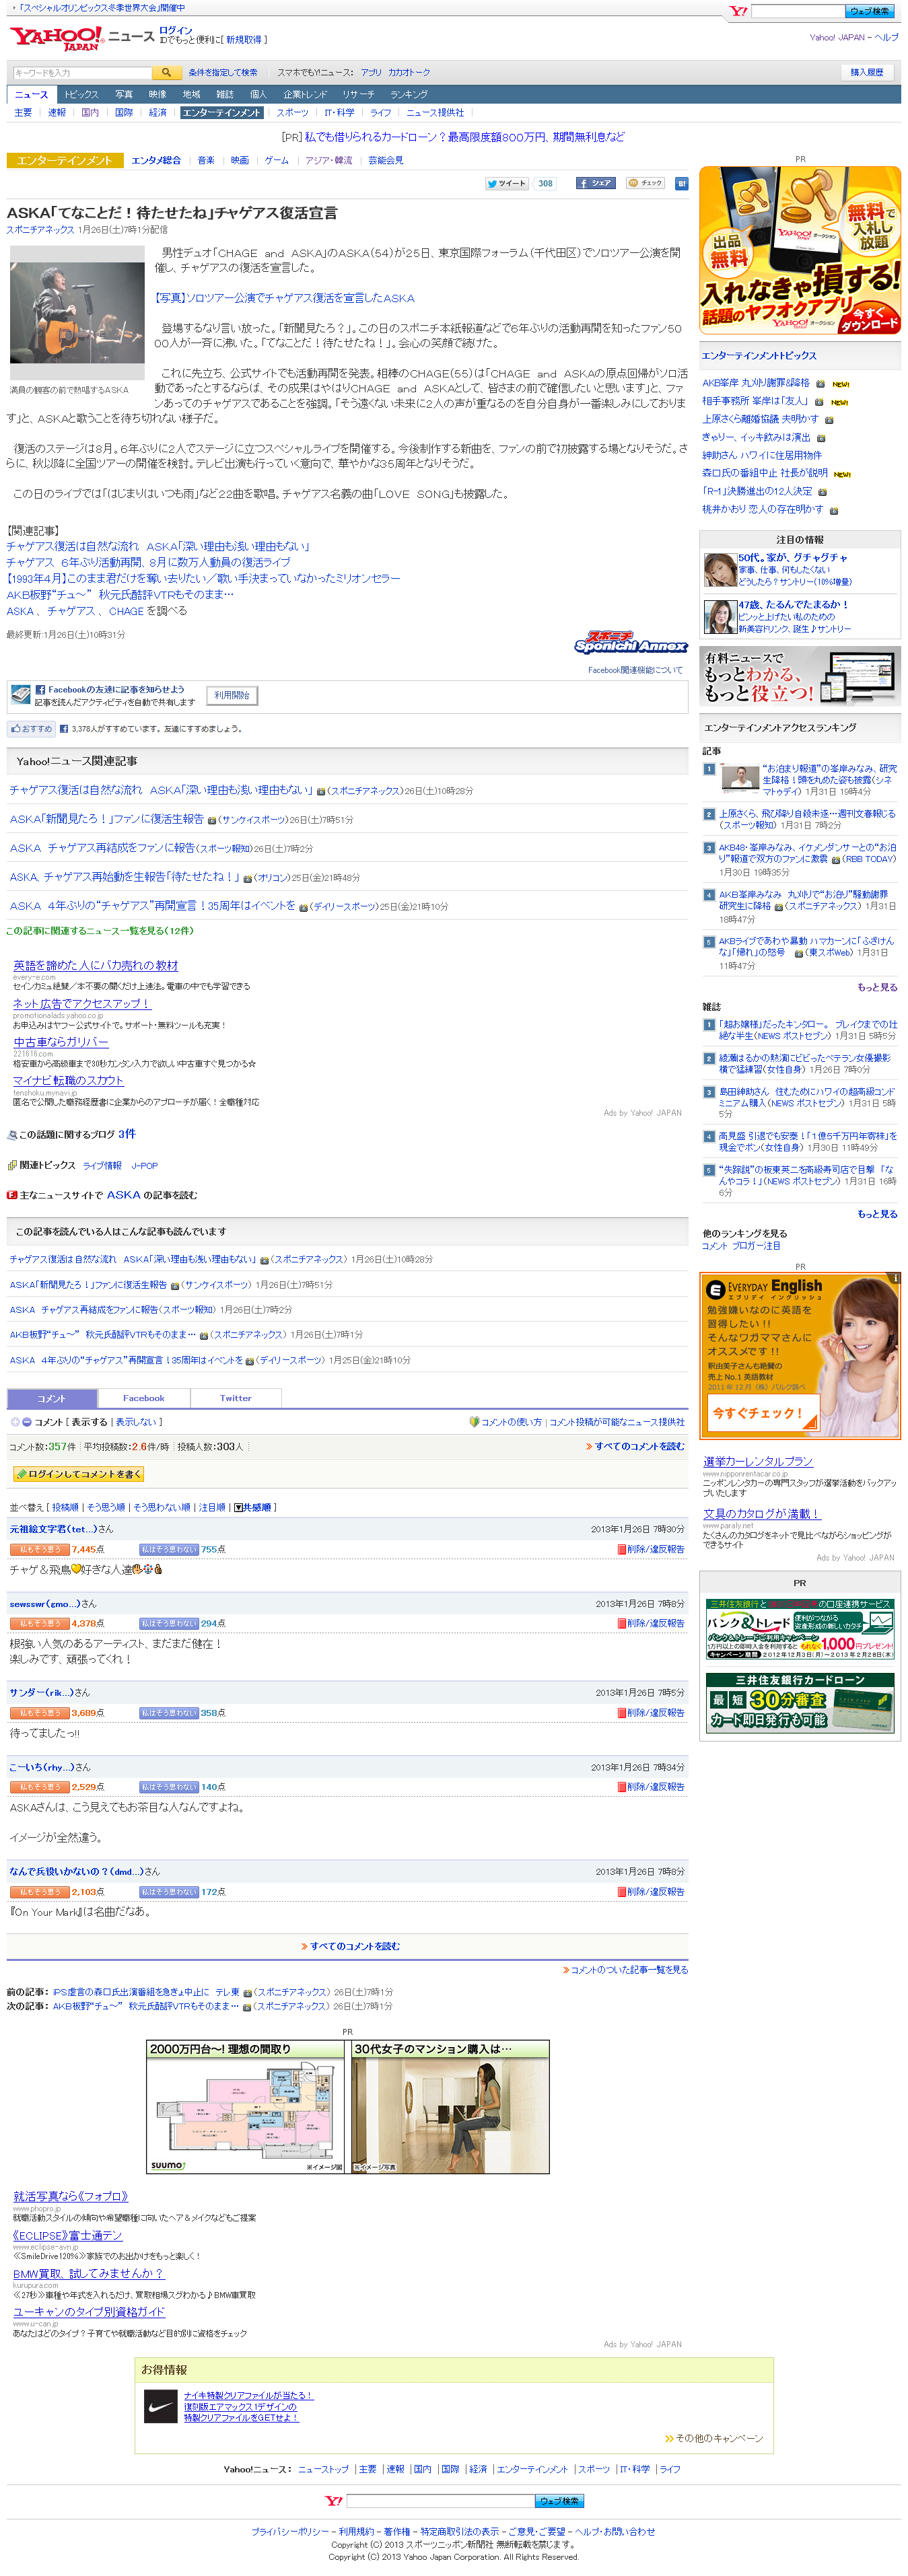This screenshot has height=2576, width=908.
Task: Click もっと見る under 記事 ranking
Action: point(877,987)
